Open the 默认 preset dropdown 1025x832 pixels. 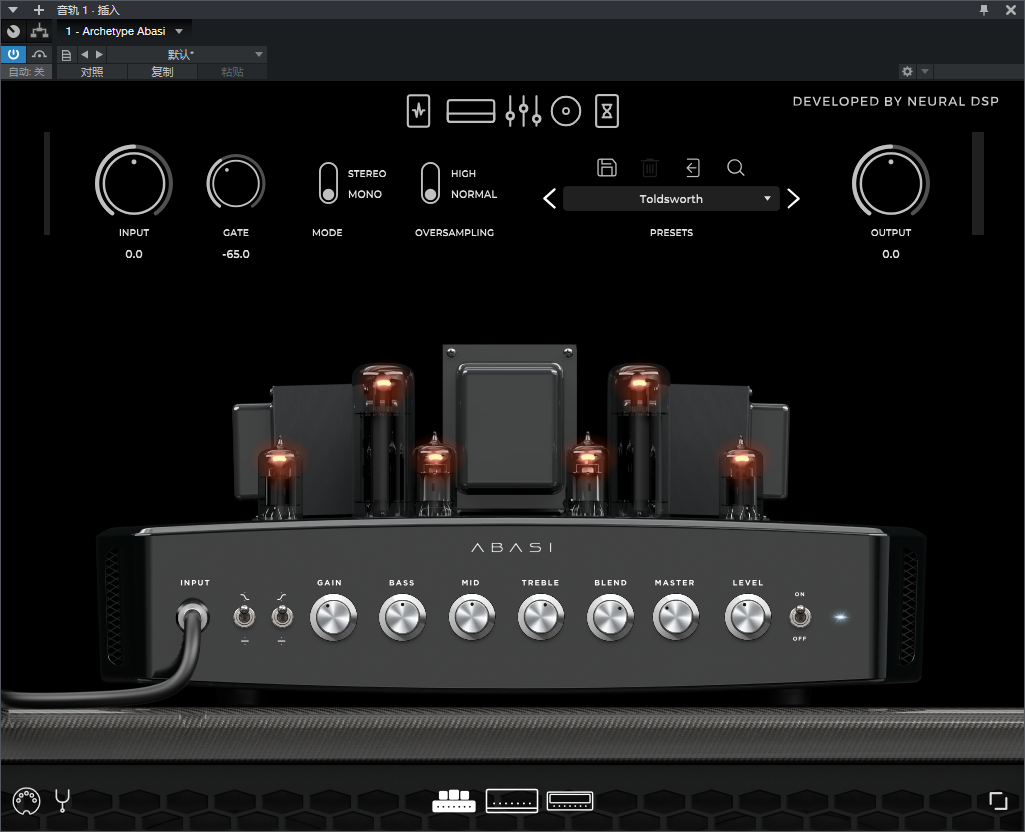(x=187, y=54)
